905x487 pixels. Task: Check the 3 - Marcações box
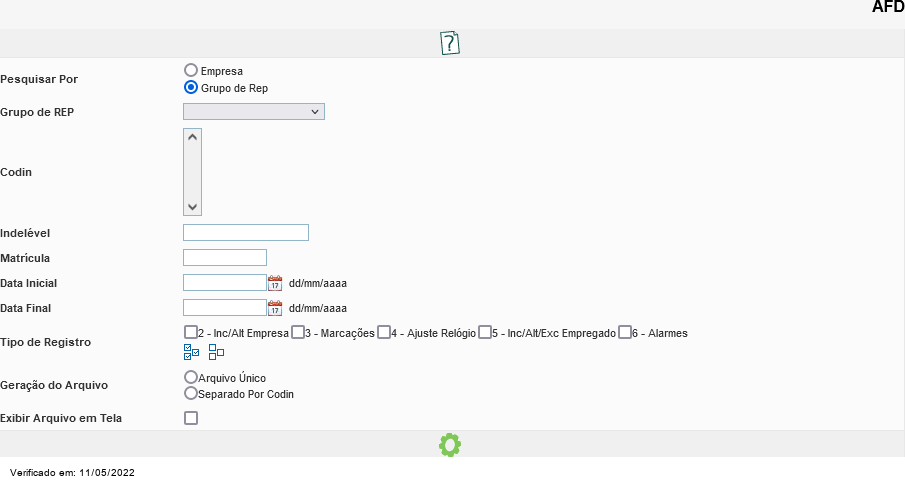[x=298, y=332]
